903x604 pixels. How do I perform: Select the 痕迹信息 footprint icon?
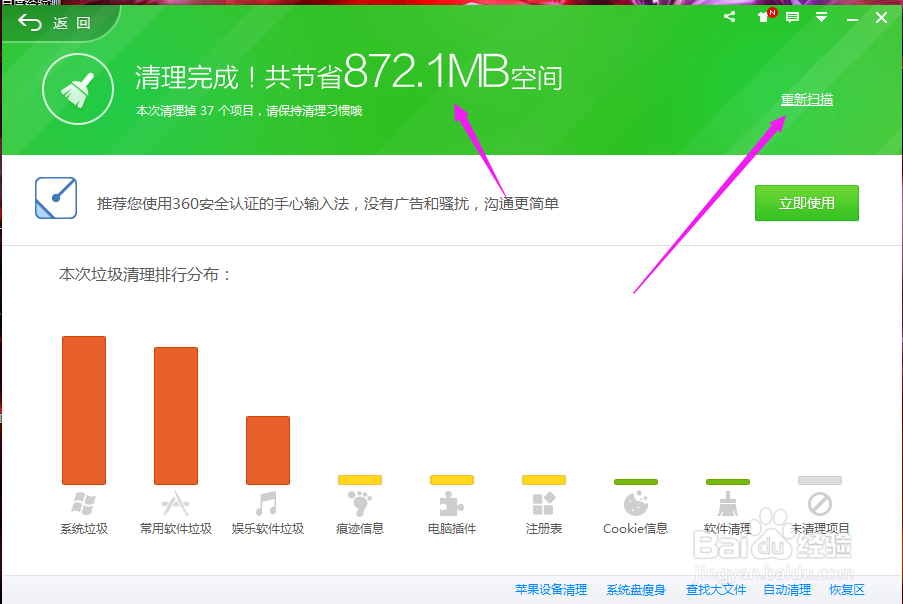point(360,503)
